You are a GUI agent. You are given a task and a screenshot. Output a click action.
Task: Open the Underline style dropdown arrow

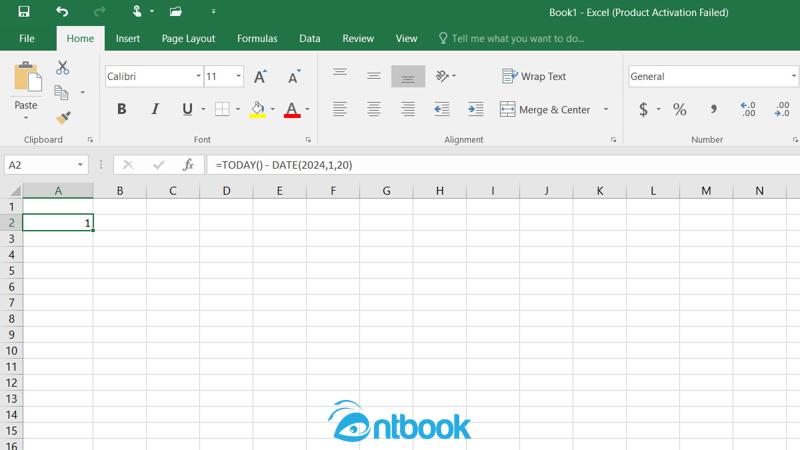pyautogui.click(x=203, y=109)
